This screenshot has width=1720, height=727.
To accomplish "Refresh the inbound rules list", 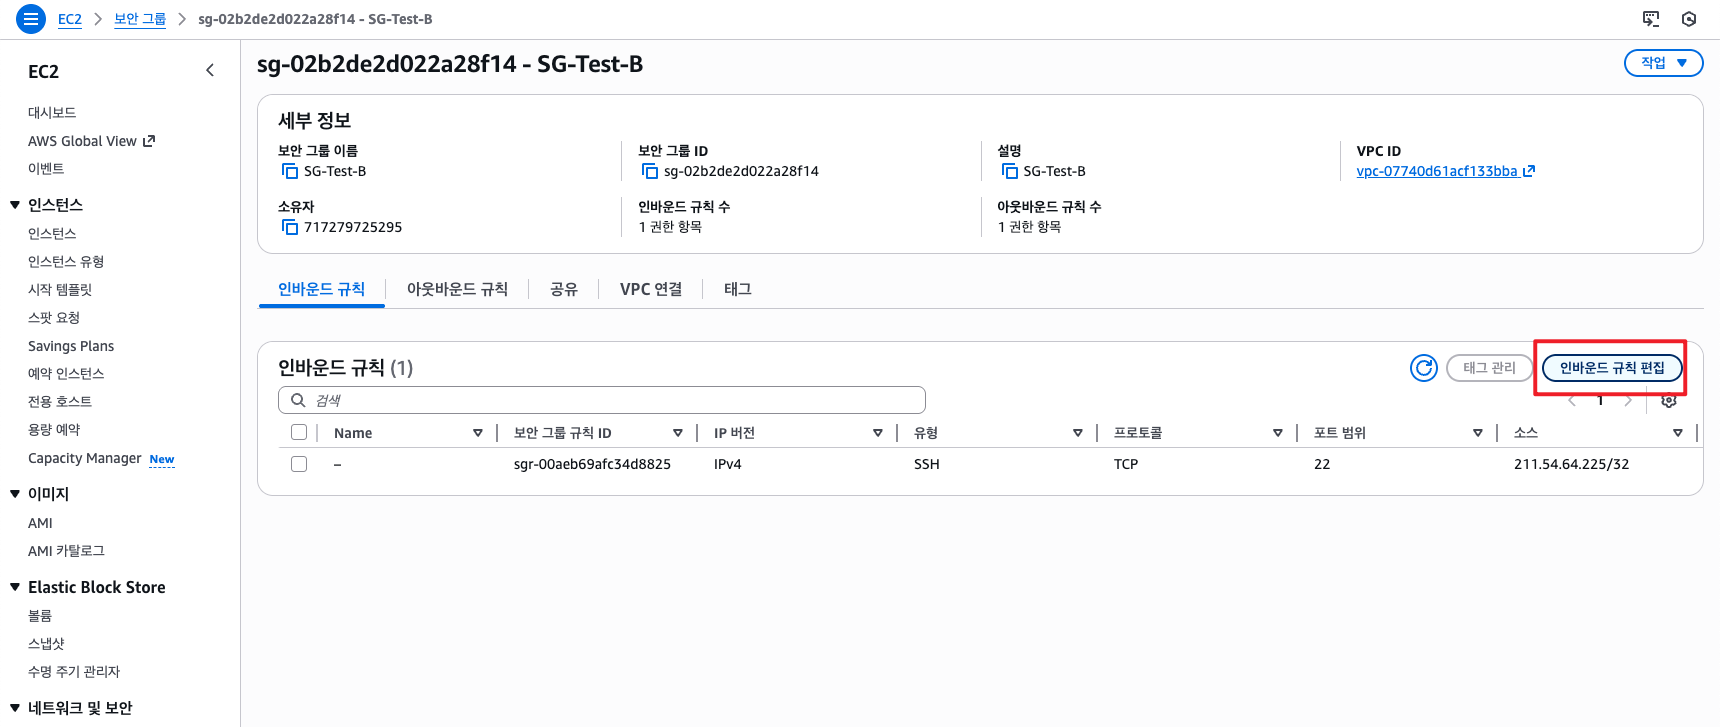I will pyautogui.click(x=1424, y=368).
